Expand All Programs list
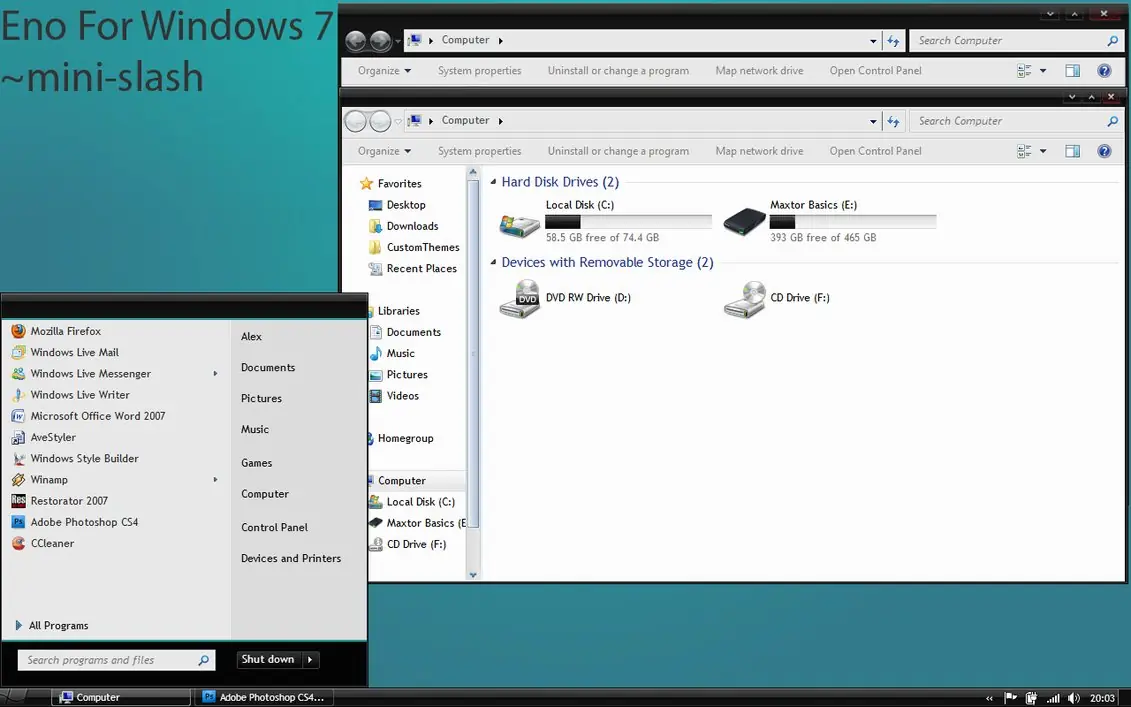Viewport: 1131px width, 707px height. click(51, 625)
